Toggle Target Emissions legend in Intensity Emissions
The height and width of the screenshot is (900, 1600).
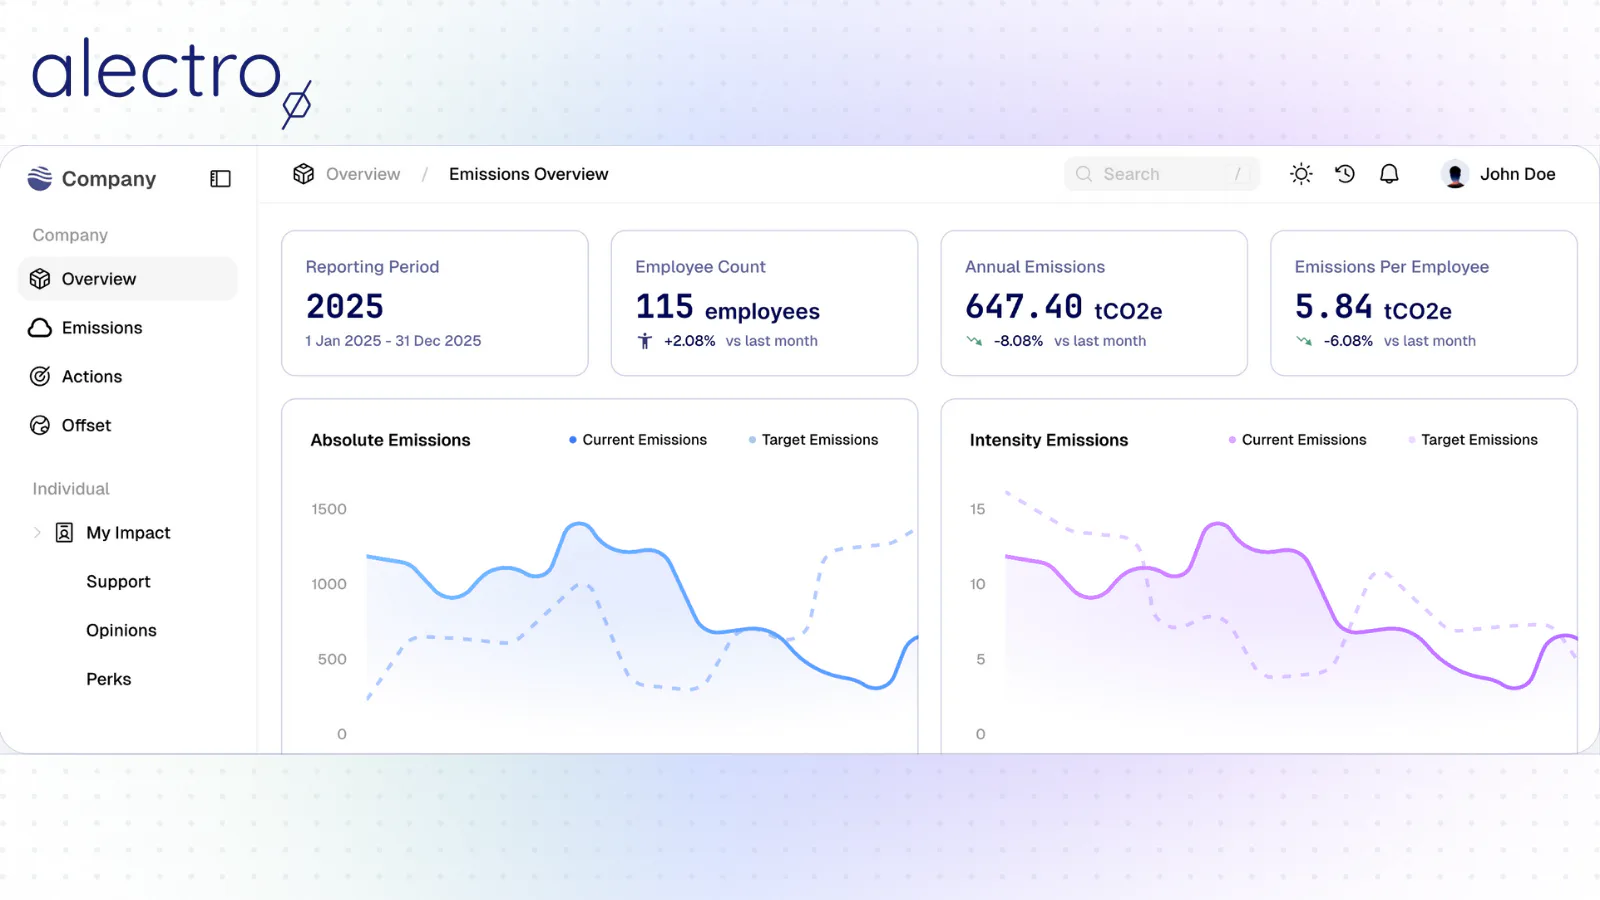(x=1473, y=440)
